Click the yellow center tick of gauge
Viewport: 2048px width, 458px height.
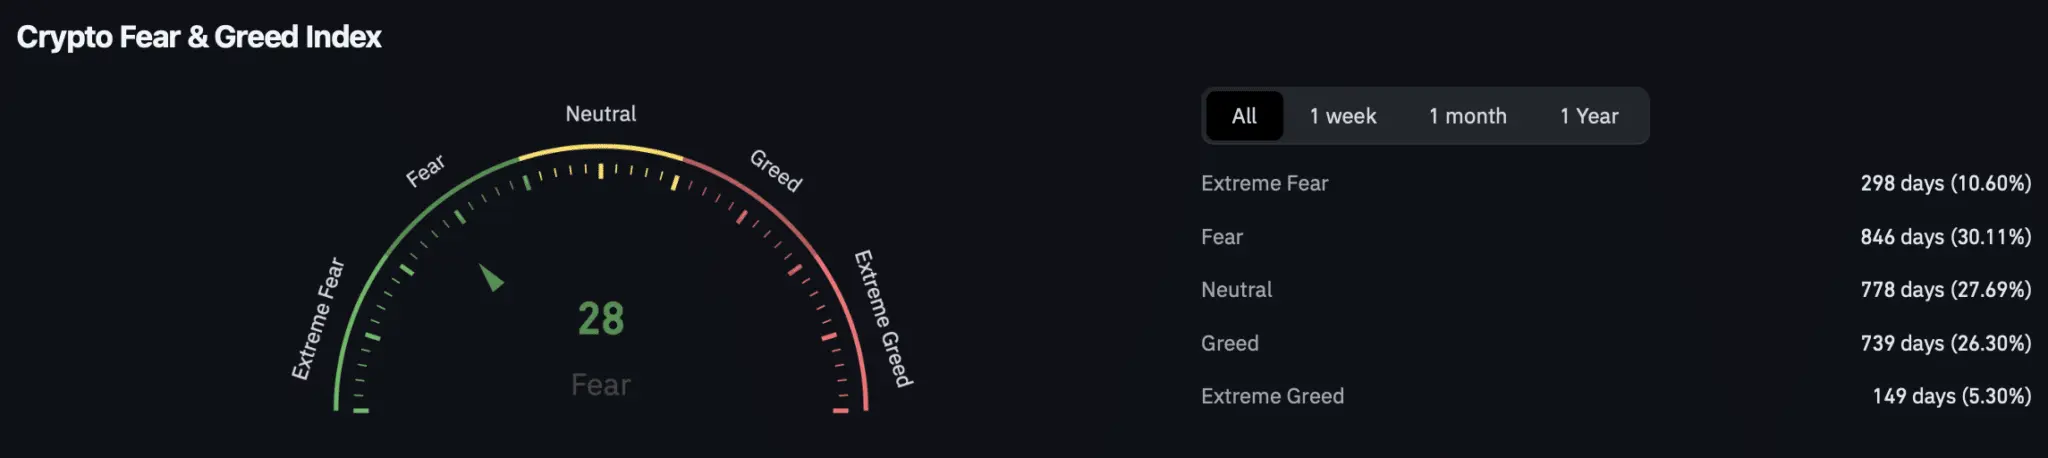coord(601,171)
